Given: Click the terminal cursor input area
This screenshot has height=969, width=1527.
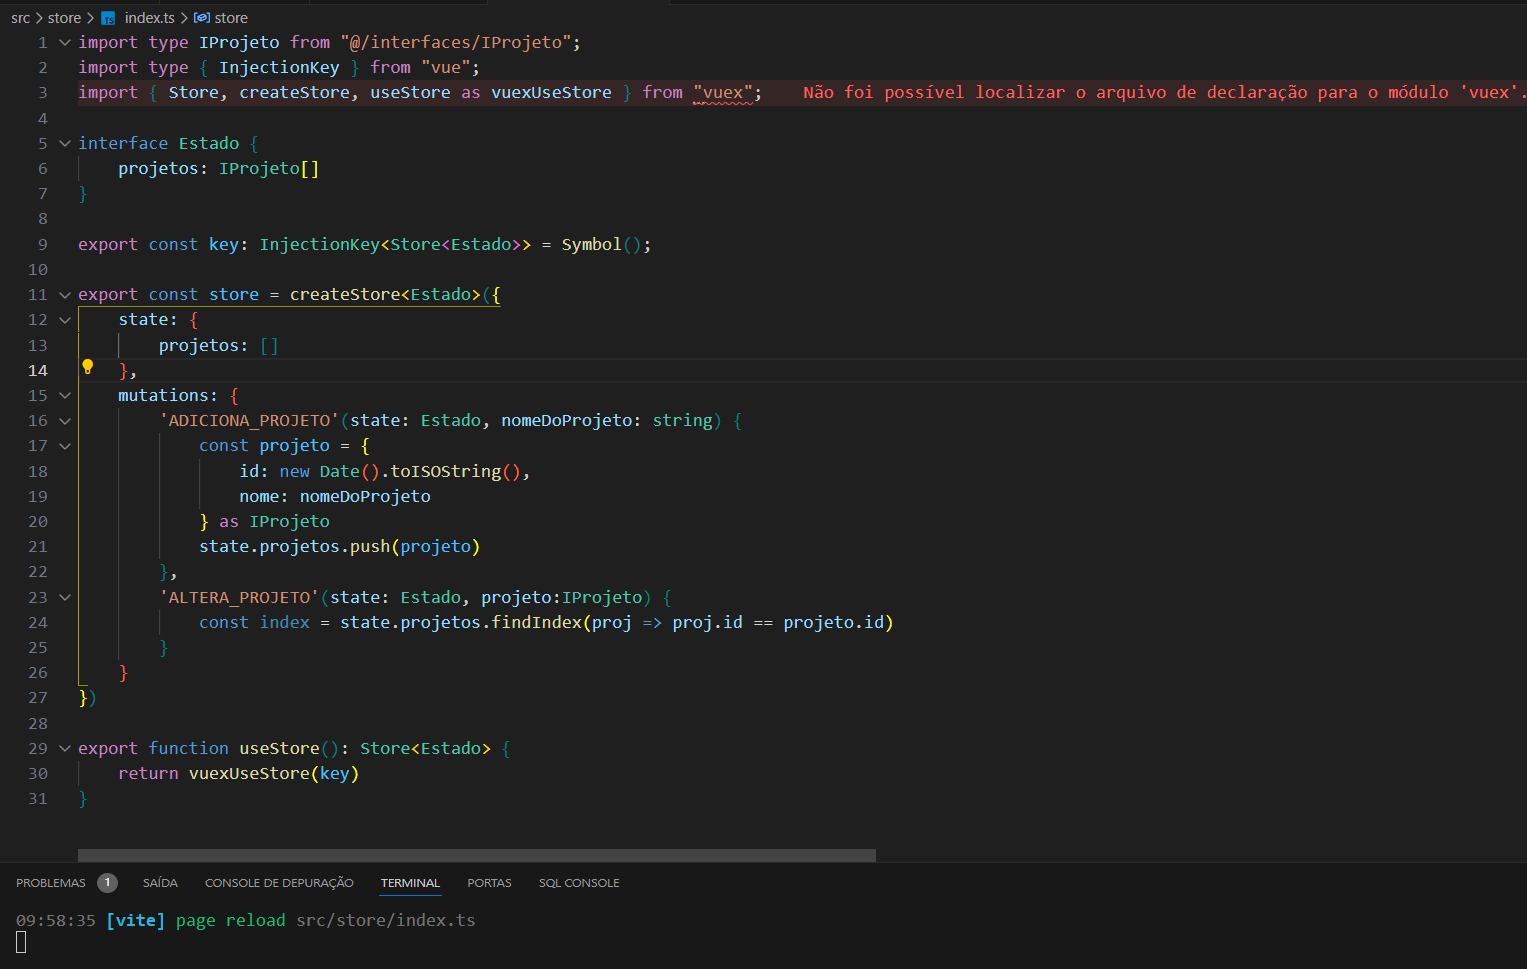Looking at the screenshot, I should coord(21,942).
